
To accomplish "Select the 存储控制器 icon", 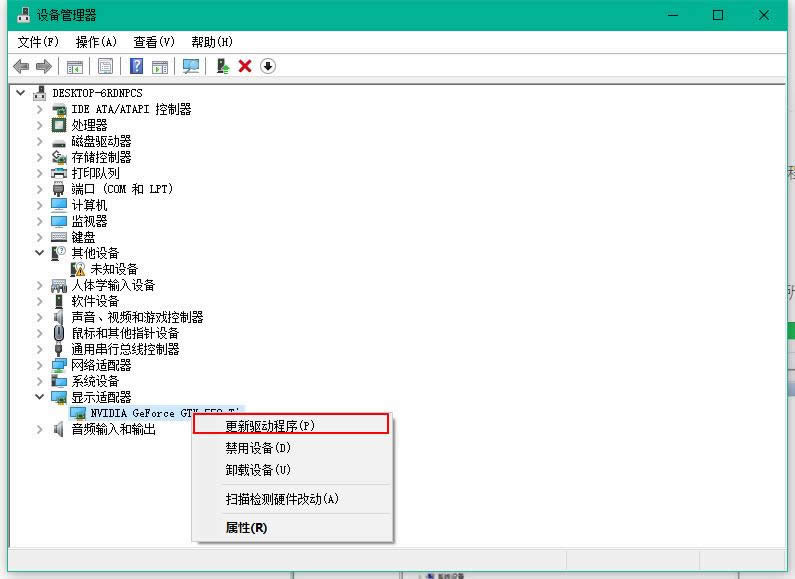I will pos(59,158).
